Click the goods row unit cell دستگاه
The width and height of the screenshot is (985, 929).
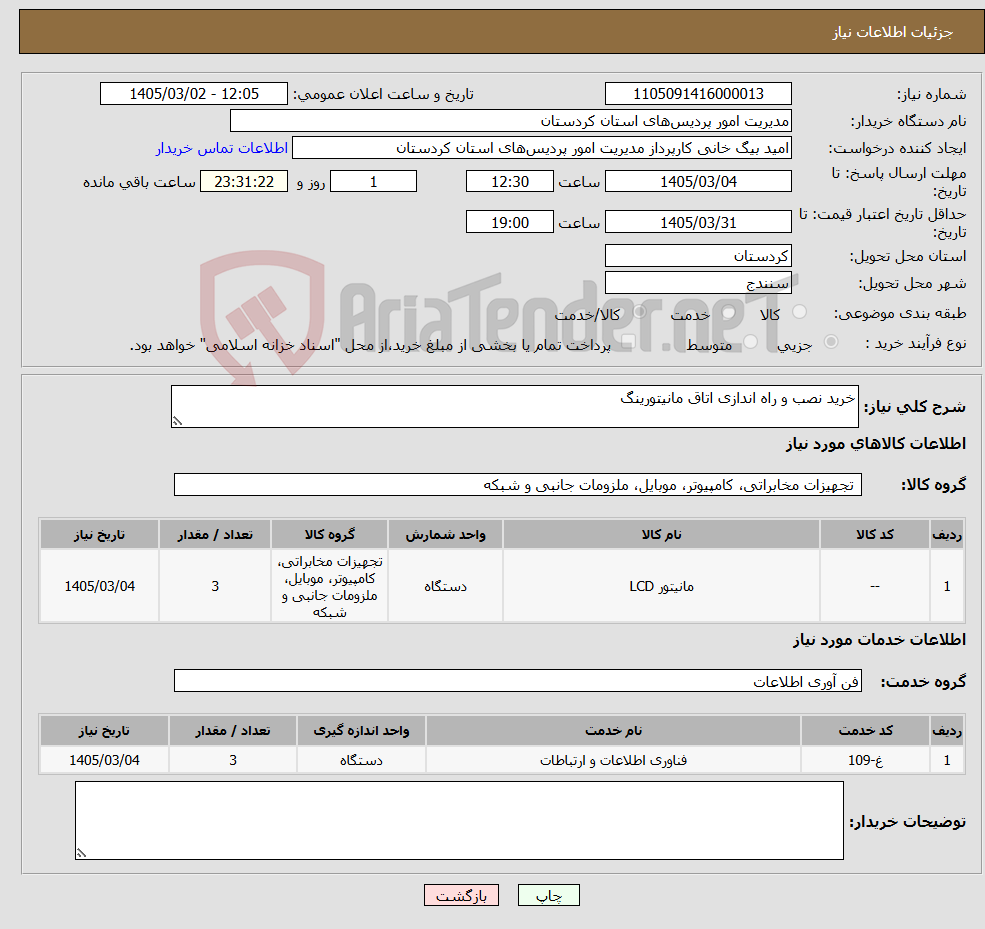coord(445,586)
